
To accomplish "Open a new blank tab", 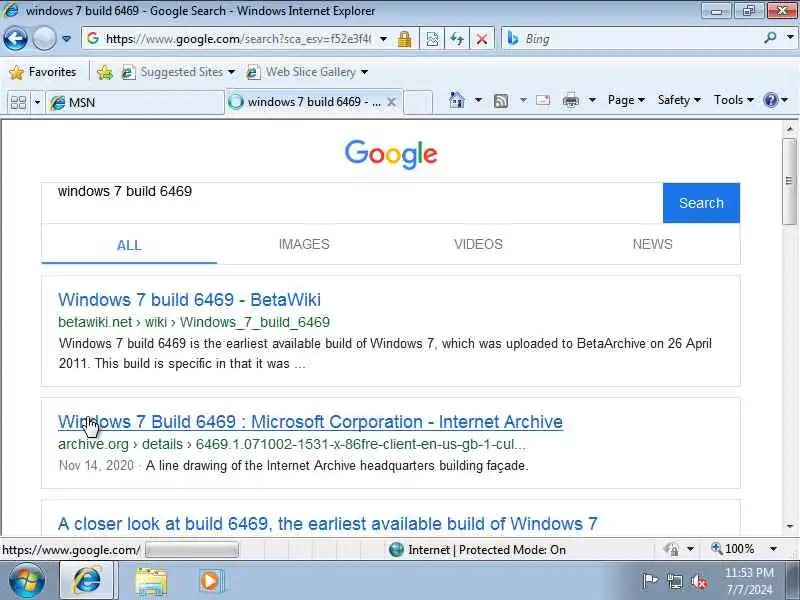I will click(418, 103).
